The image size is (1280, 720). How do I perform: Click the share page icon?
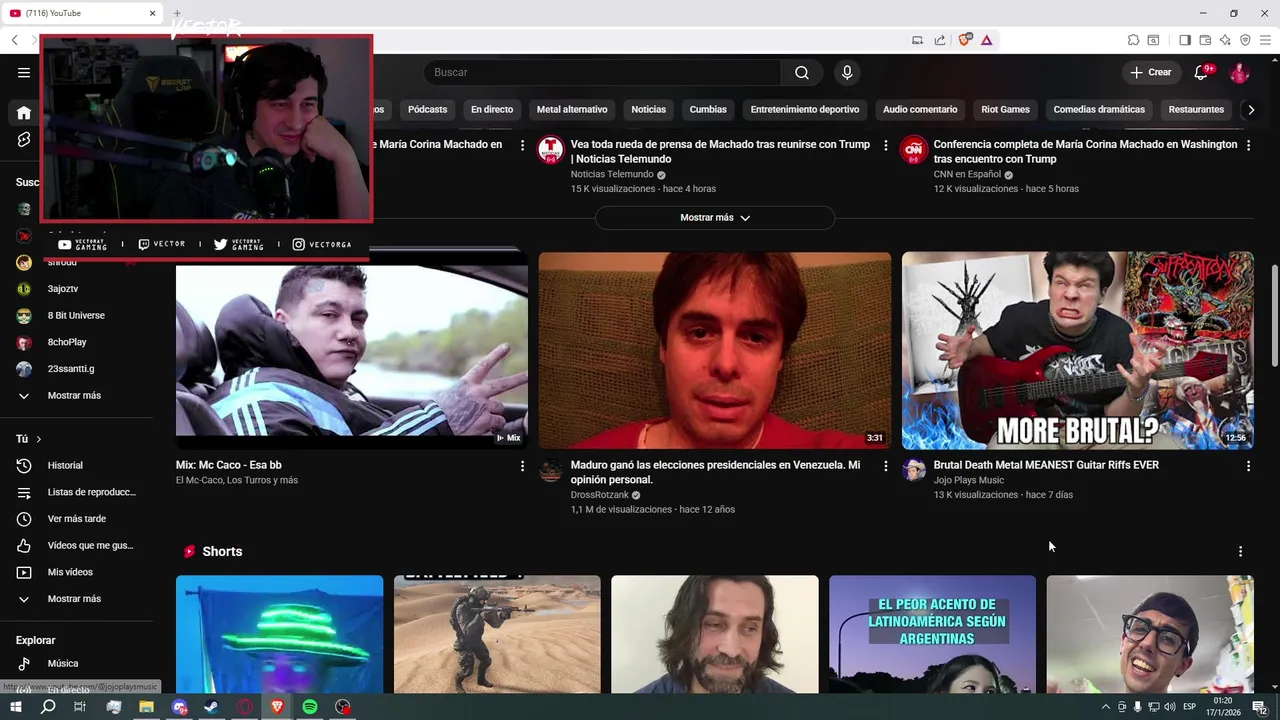[940, 40]
